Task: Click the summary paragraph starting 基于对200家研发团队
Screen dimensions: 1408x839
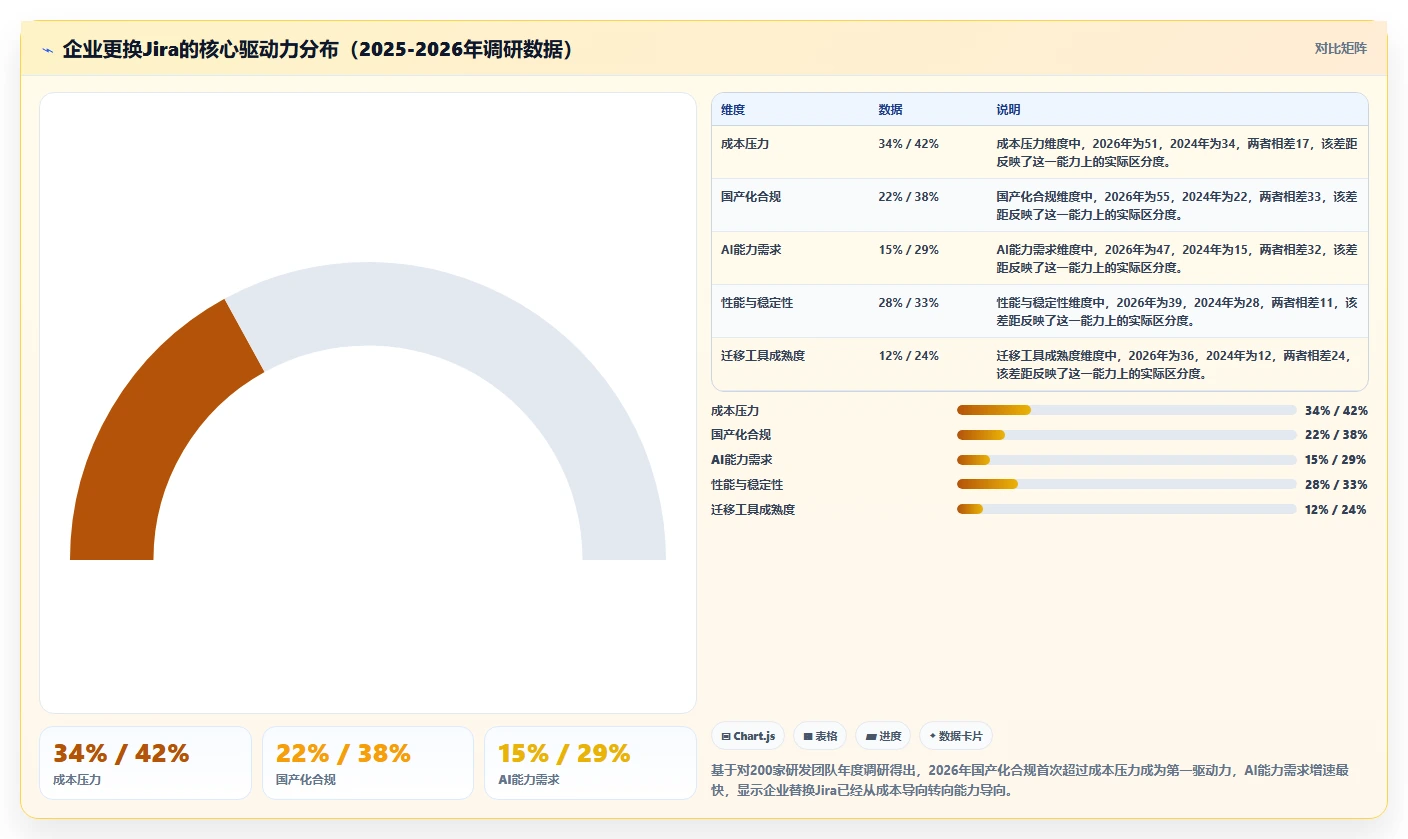Action: (1030, 780)
